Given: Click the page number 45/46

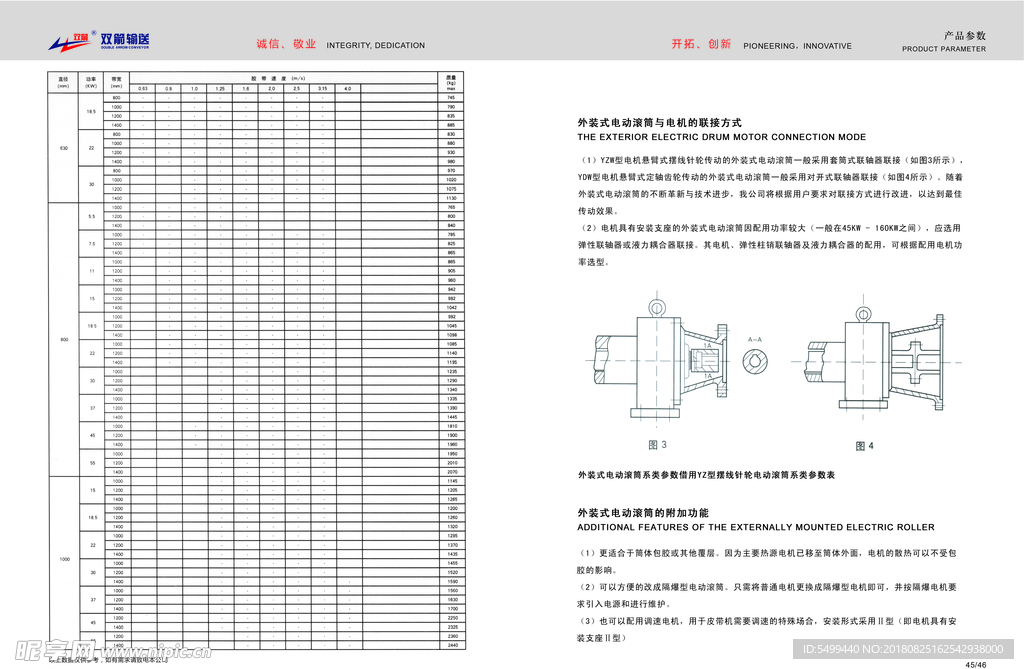Looking at the screenshot, I should point(976,664).
